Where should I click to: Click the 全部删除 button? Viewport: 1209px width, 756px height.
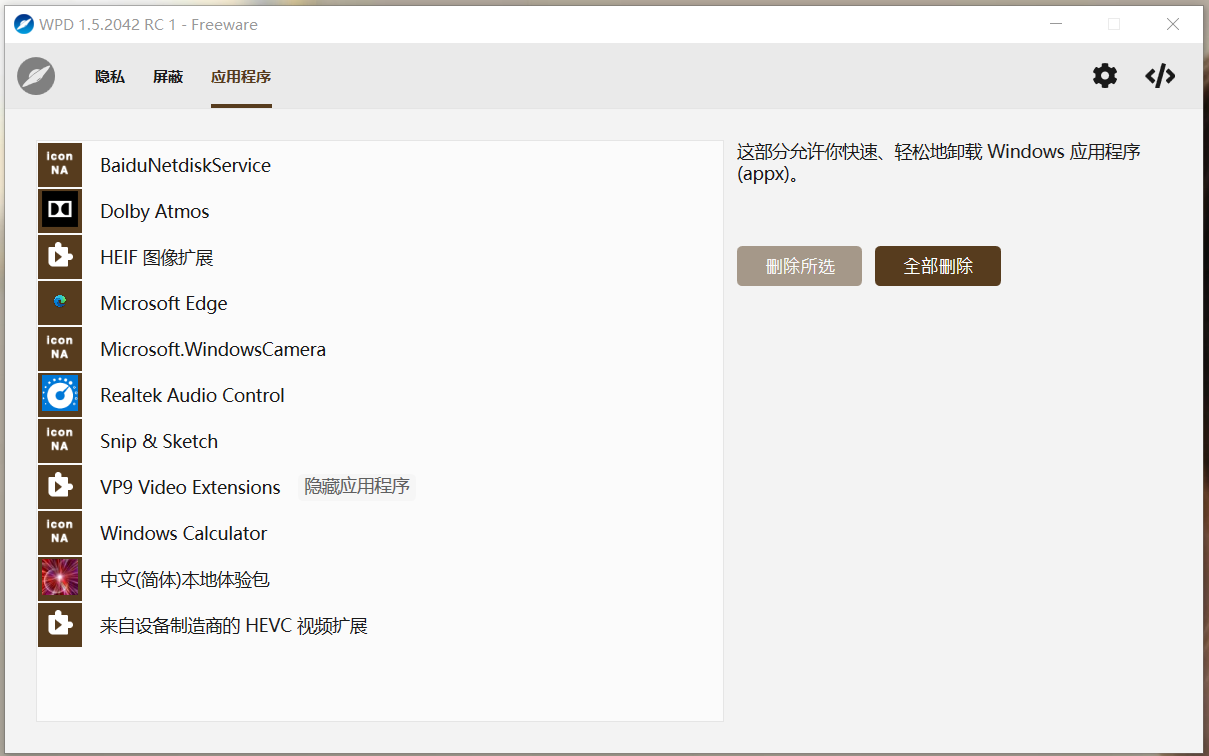tap(938, 266)
